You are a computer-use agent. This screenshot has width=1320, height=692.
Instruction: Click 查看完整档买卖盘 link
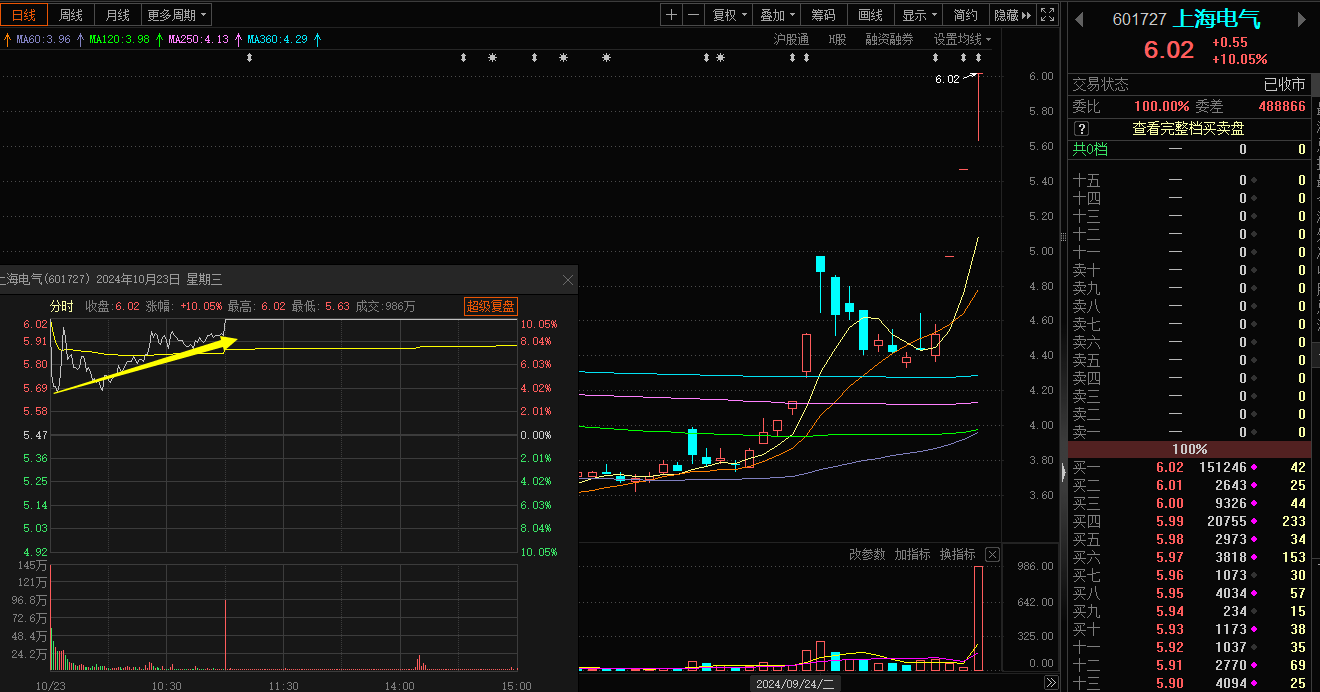[1188, 129]
